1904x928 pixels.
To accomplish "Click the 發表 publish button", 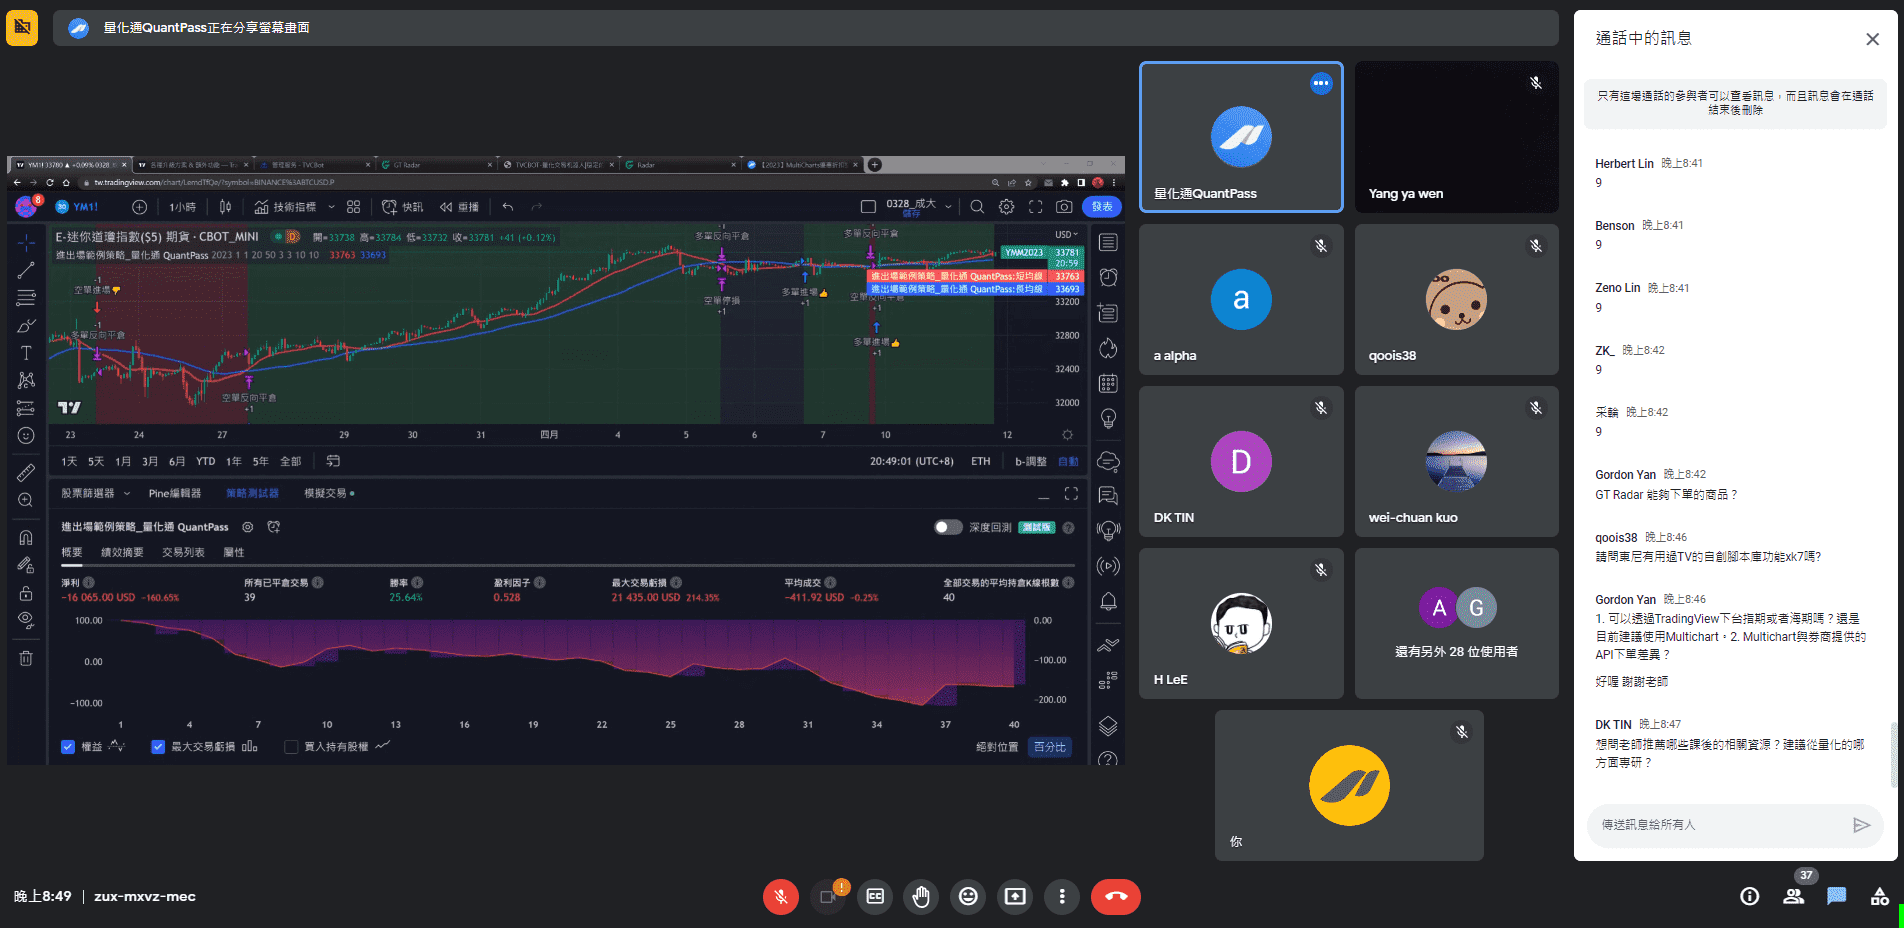I will [1102, 207].
